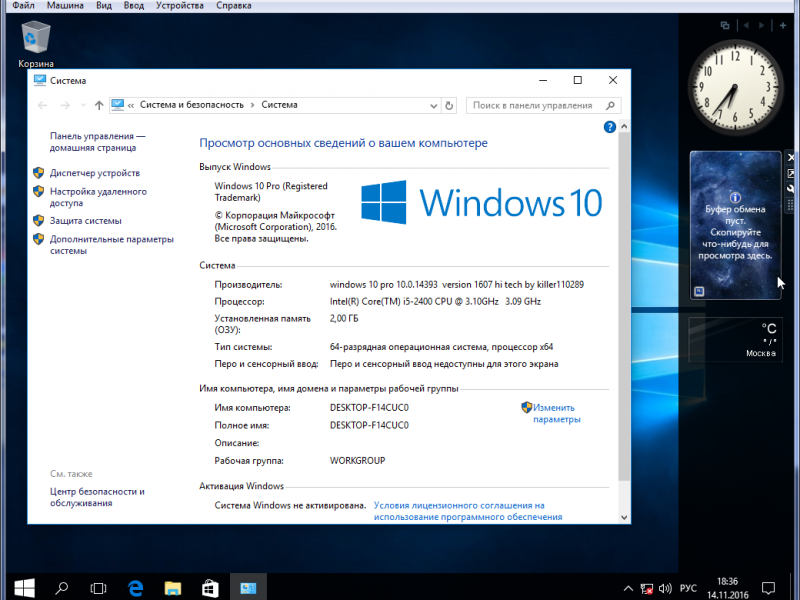Open the Корзина recycle bin desktop icon
Viewport: 800px width, 600px height.
35,44
